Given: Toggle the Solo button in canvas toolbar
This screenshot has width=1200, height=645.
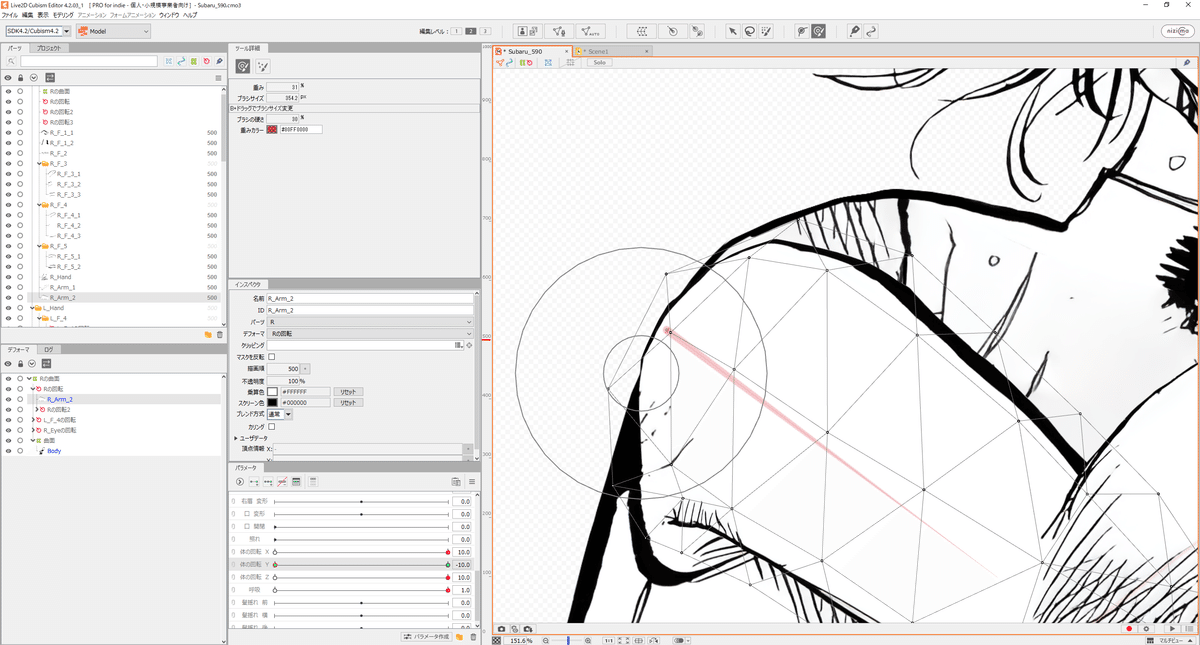Looking at the screenshot, I should coord(599,62).
